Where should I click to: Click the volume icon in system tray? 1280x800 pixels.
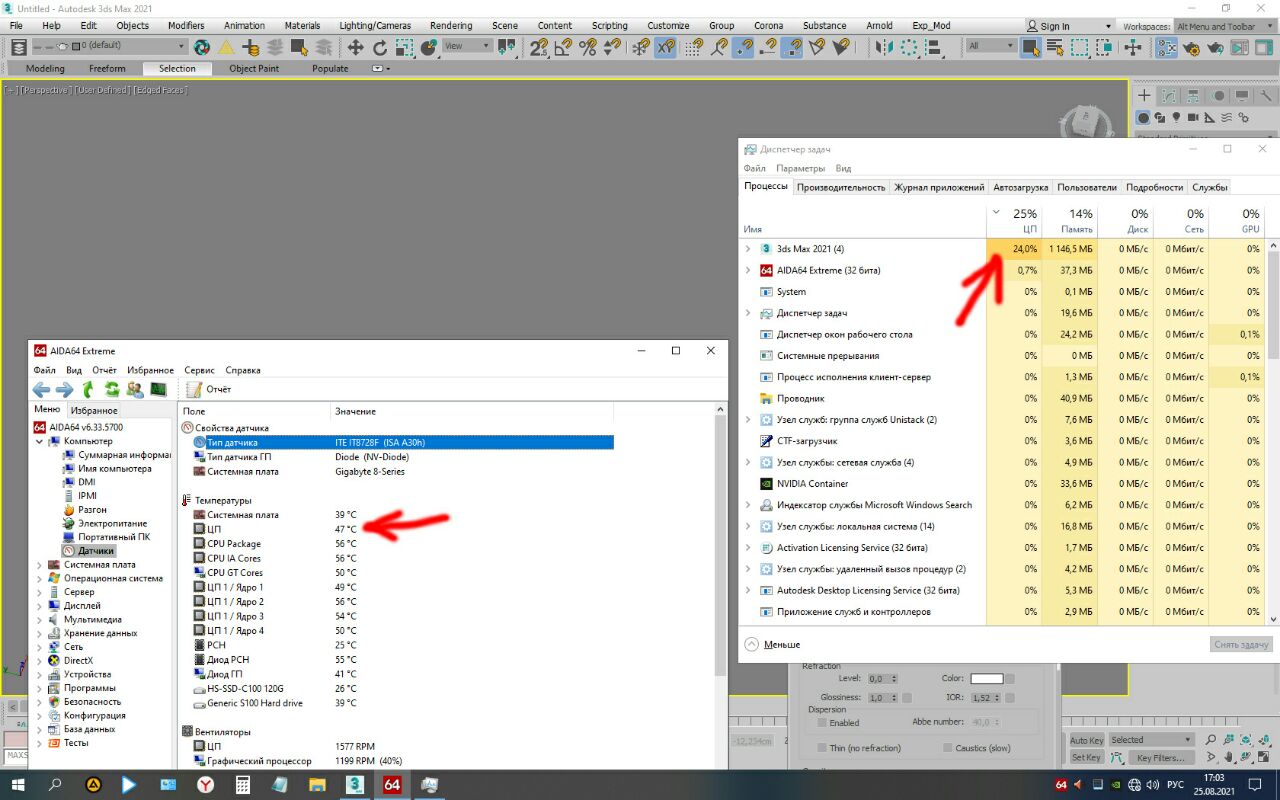pyautogui.click(x=1155, y=785)
